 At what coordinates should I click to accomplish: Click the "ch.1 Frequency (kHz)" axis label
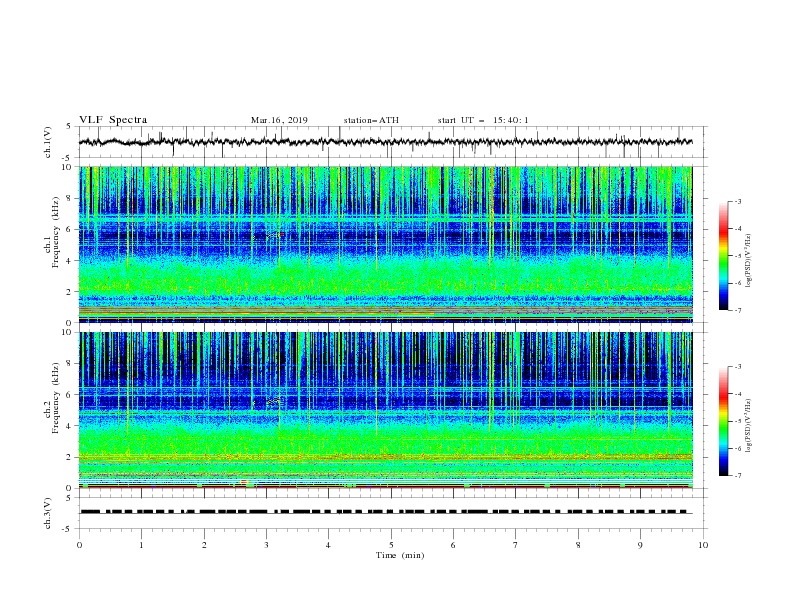(x=52, y=230)
